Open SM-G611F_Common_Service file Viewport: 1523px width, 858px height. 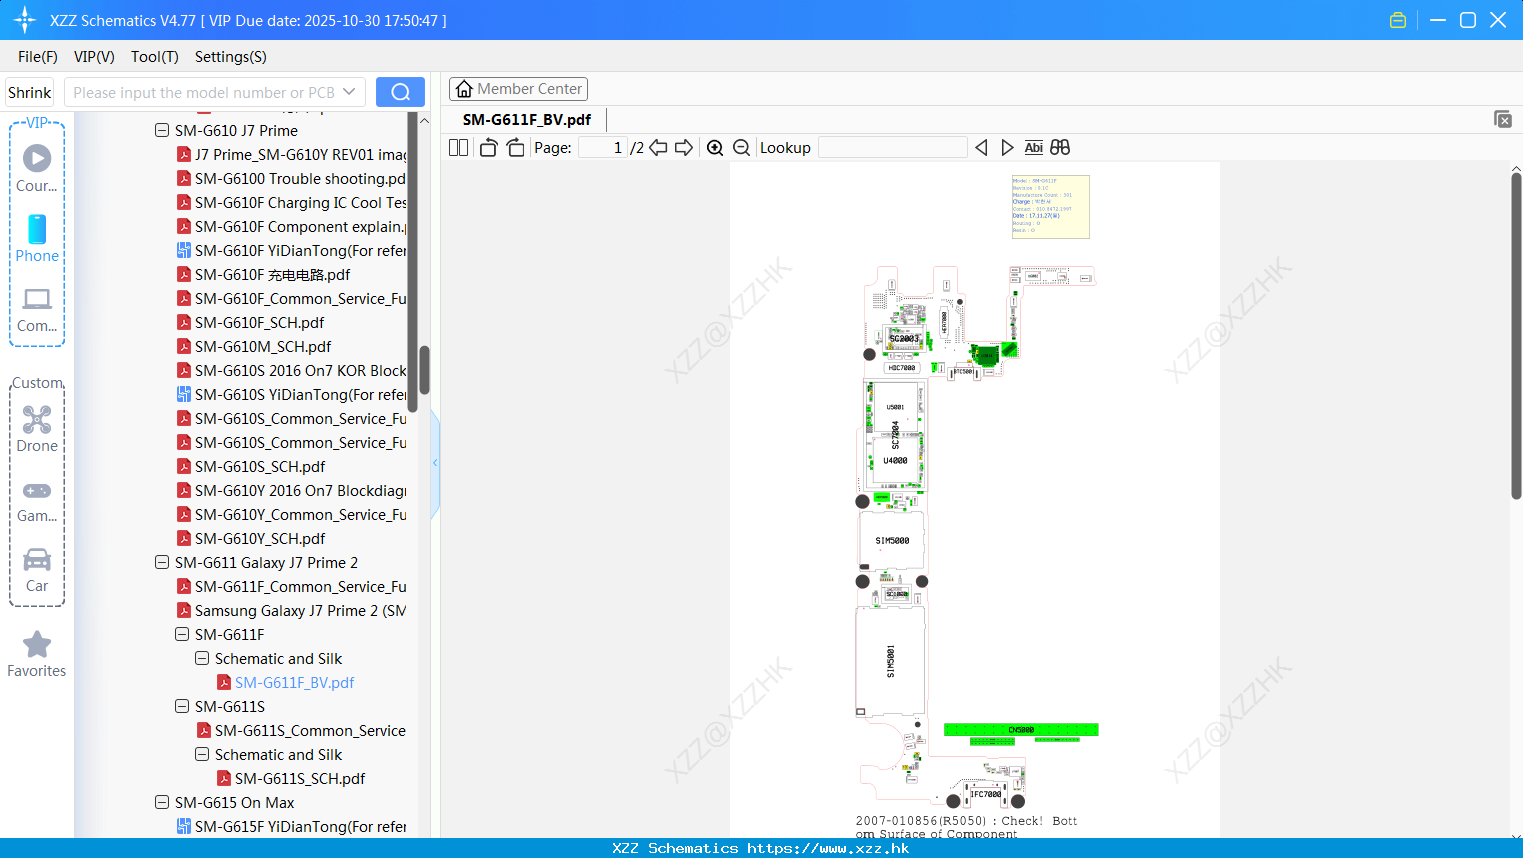point(291,587)
